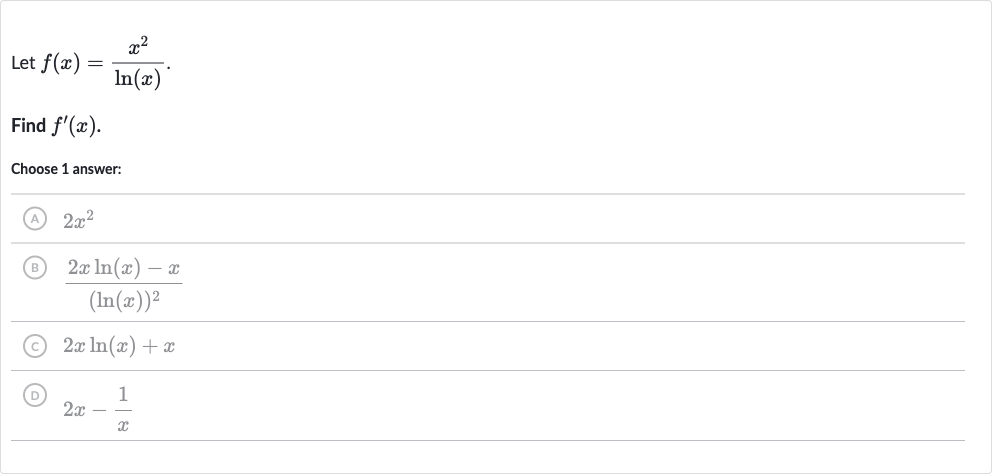Select radio button D
The width and height of the screenshot is (992, 474).
(35, 396)
